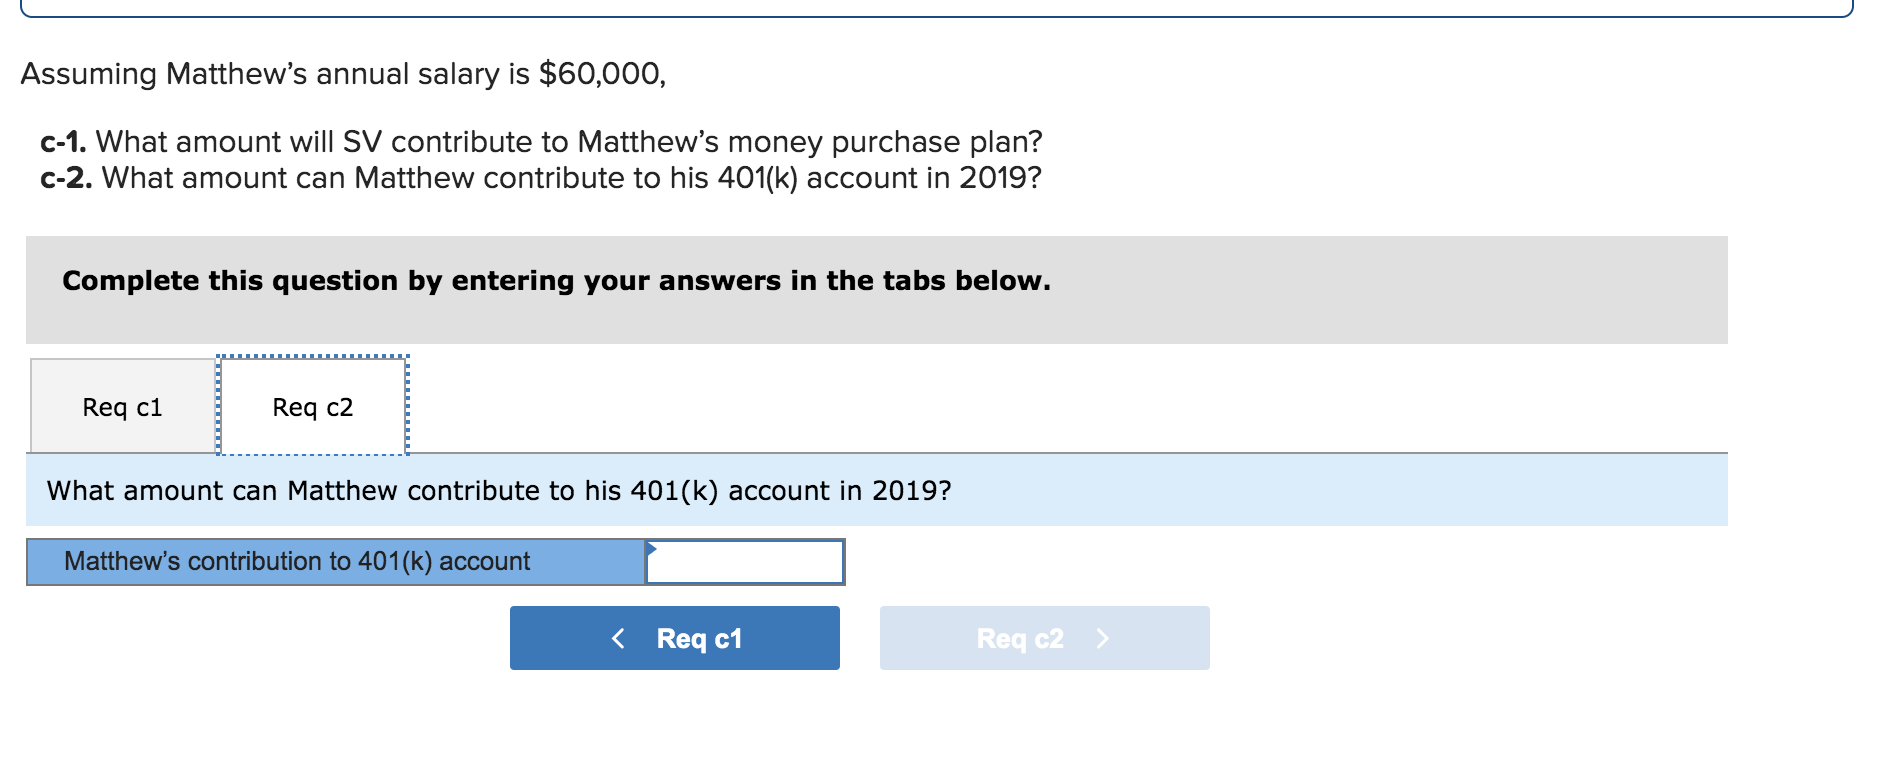1878x758 pixels.
Task: Select the dotted border of Req c2 tab
Action: tap(311, 355)
